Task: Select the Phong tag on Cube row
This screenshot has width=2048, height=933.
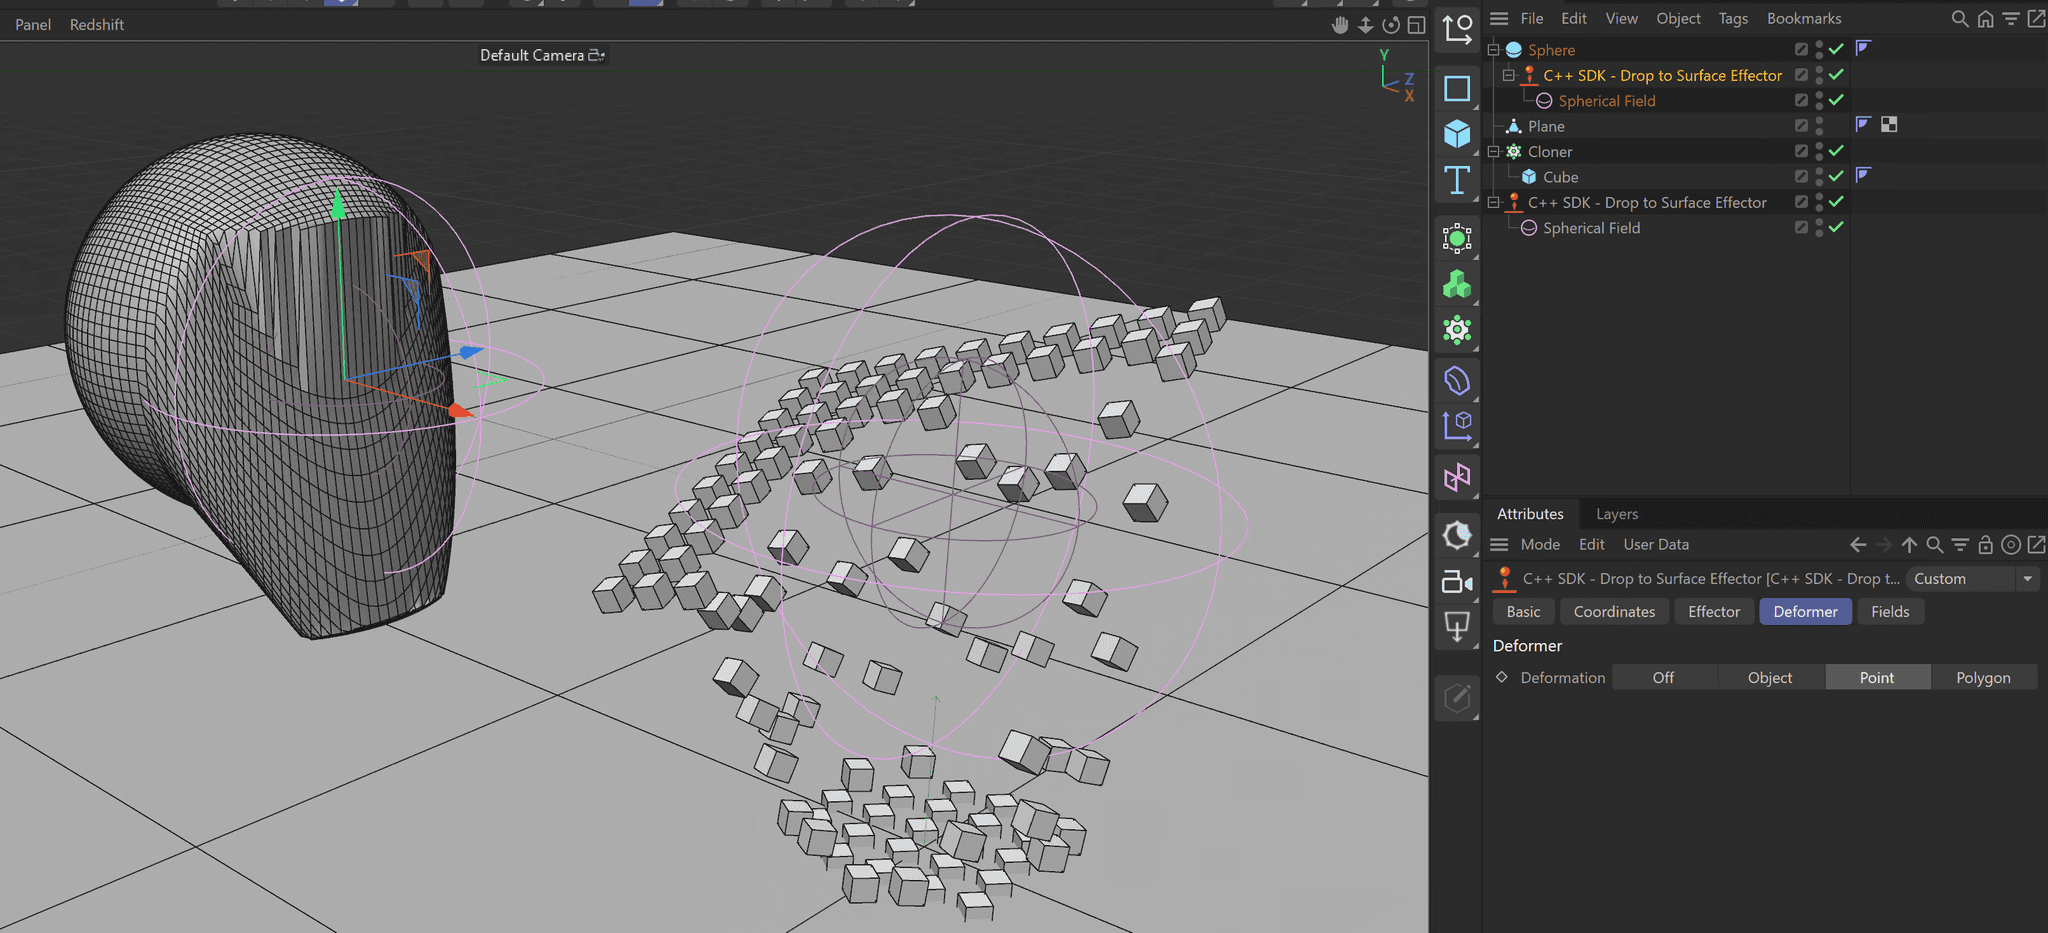Action: click(1863, 175)
